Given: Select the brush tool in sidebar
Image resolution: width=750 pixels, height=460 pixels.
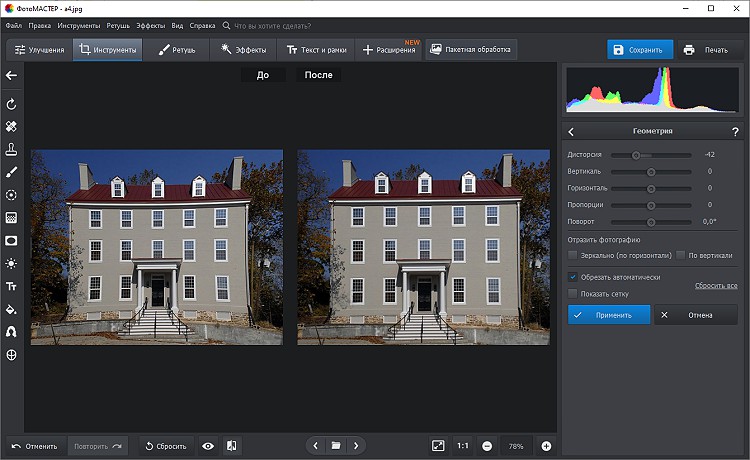Looking at the screenshot, I should (11, 173).
